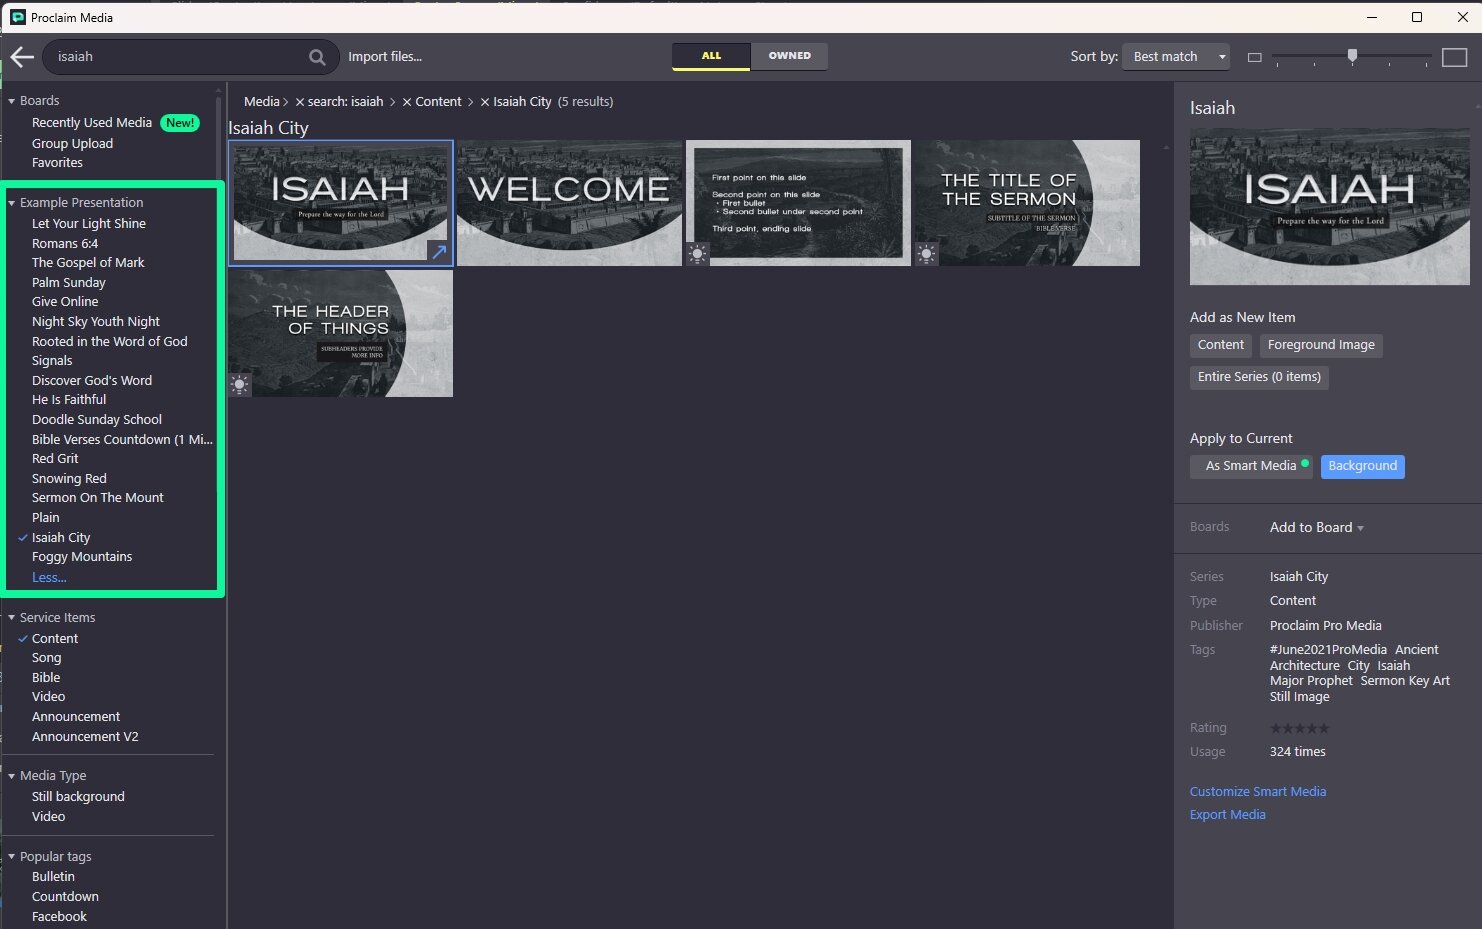Select the ALL media tab
This screenshot has width=1482, height=929.
click(711, 56)
